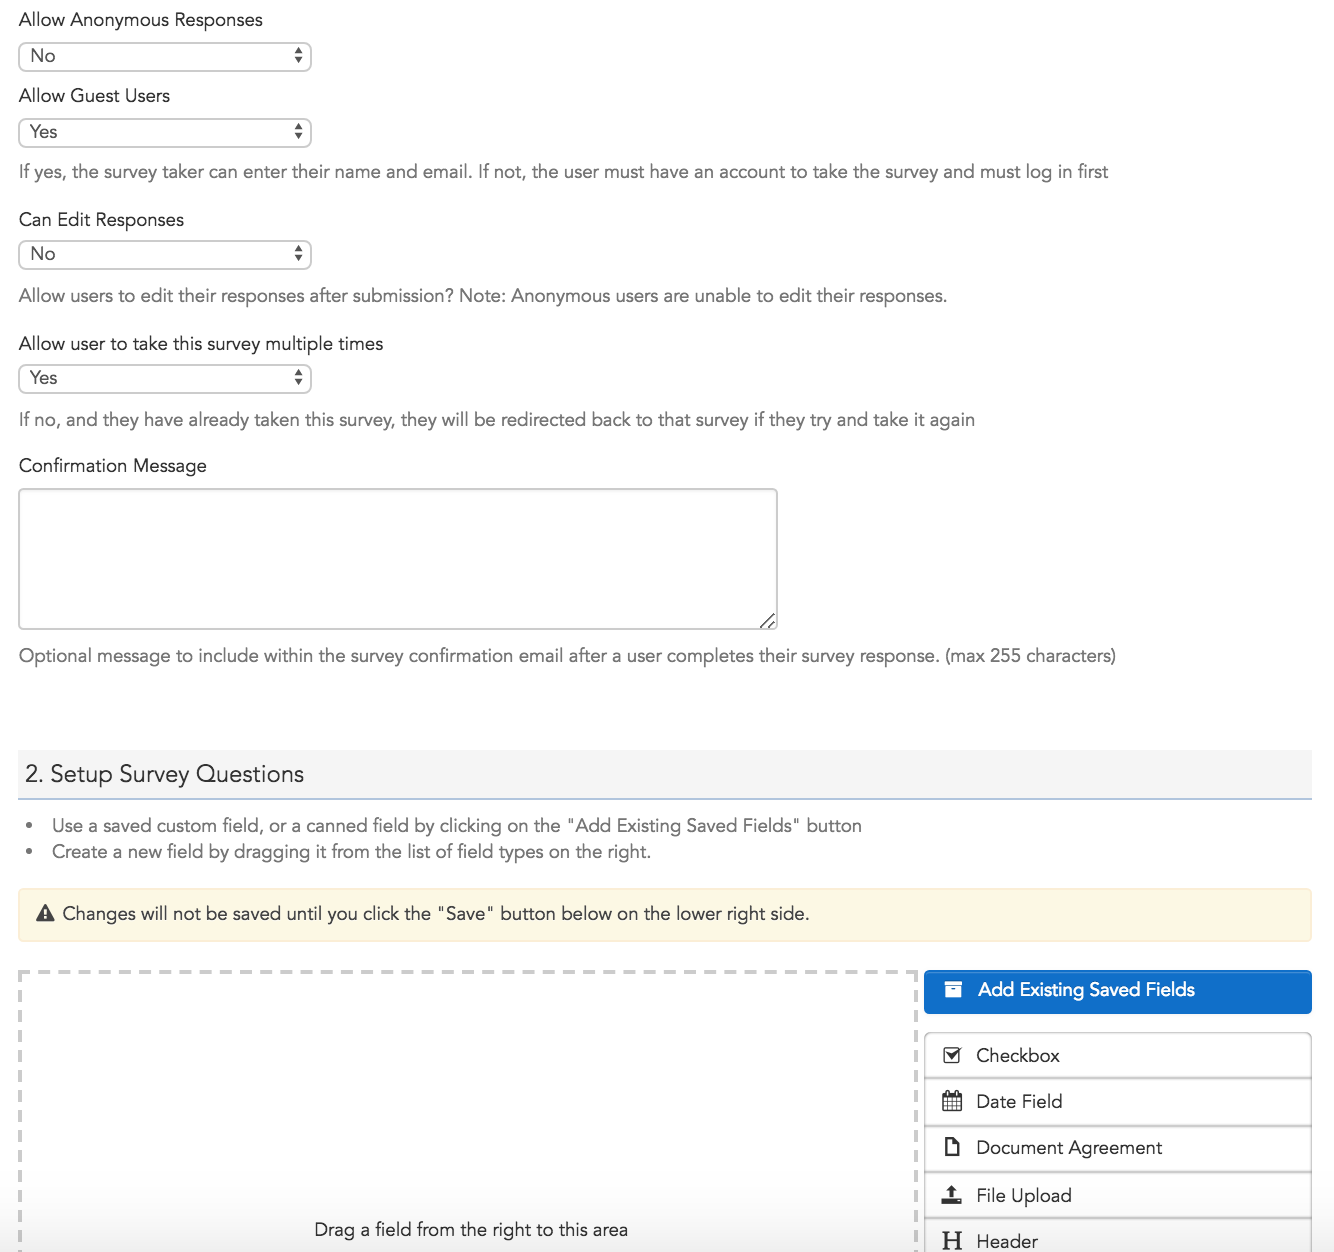Click the 'Create a new field by dragging' bullet text
1334x1252 pixels.
351,852
